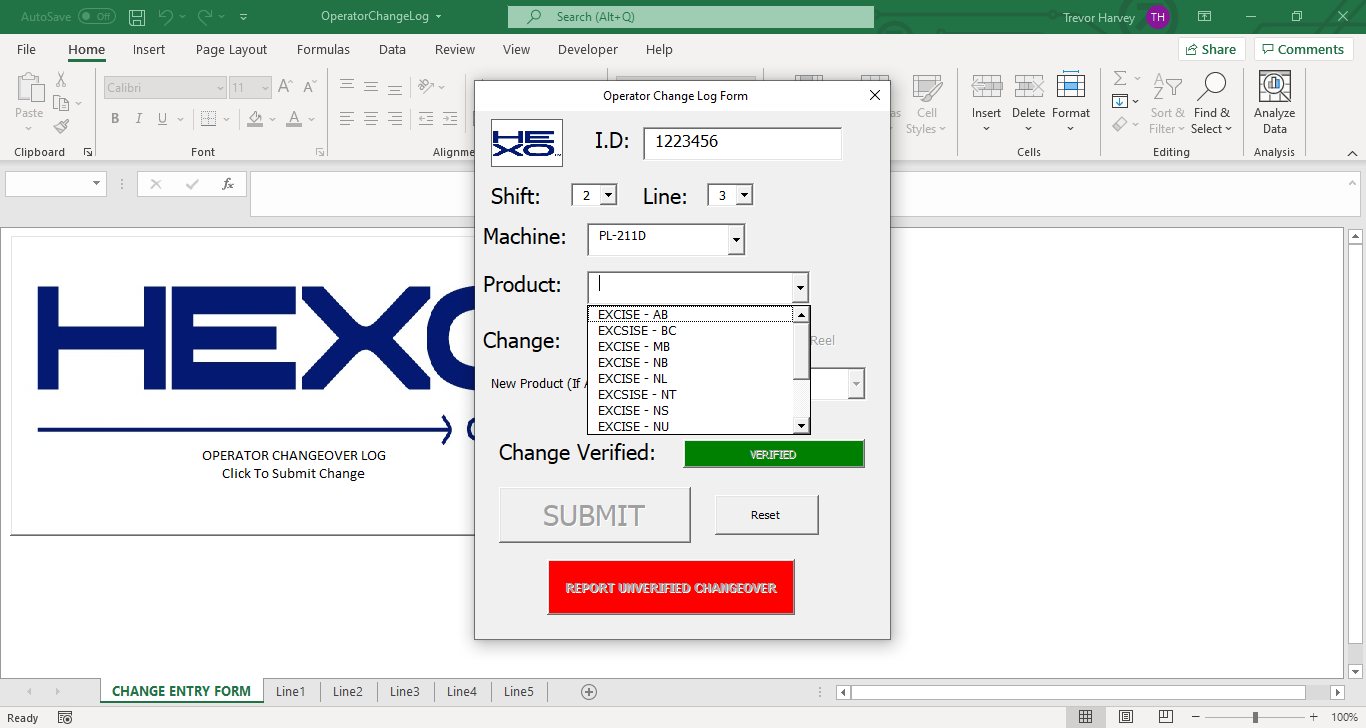Click the Reset button
The width and height of the screenshot is (1366, 728).
click(x=766, y=515)
